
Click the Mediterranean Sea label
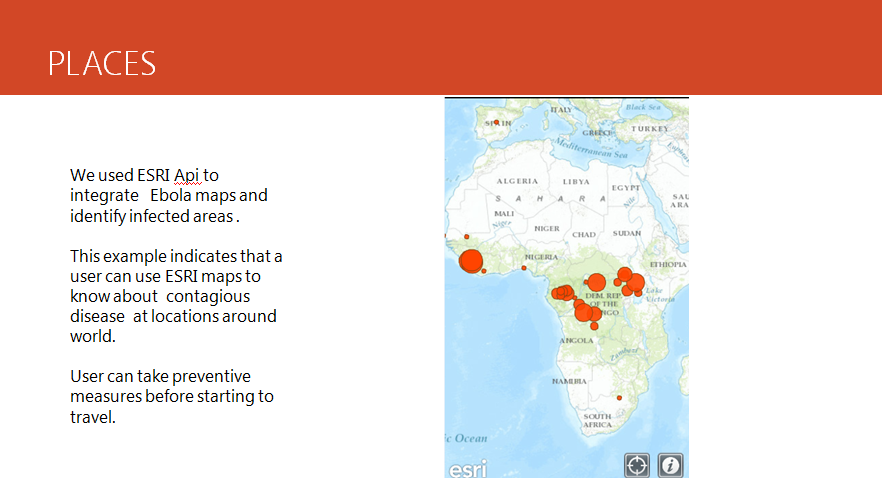[x=591, y=147]
